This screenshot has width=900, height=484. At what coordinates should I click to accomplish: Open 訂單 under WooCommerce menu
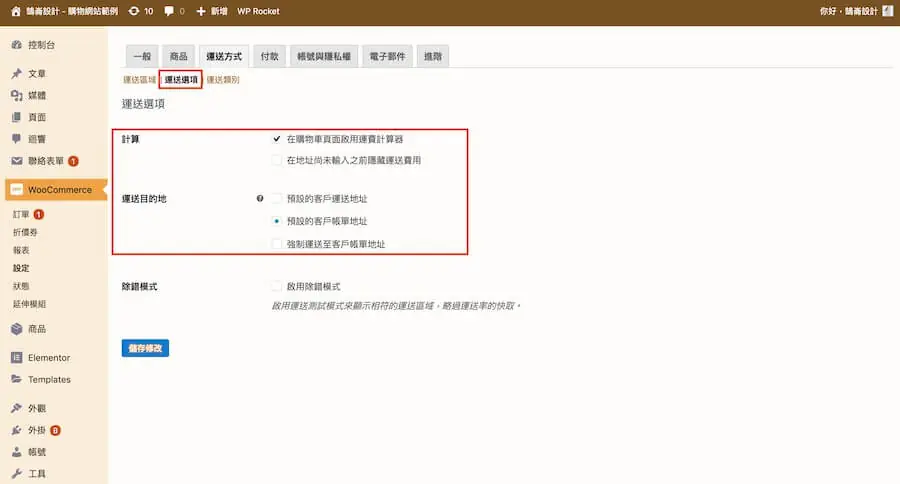point(21,214)
